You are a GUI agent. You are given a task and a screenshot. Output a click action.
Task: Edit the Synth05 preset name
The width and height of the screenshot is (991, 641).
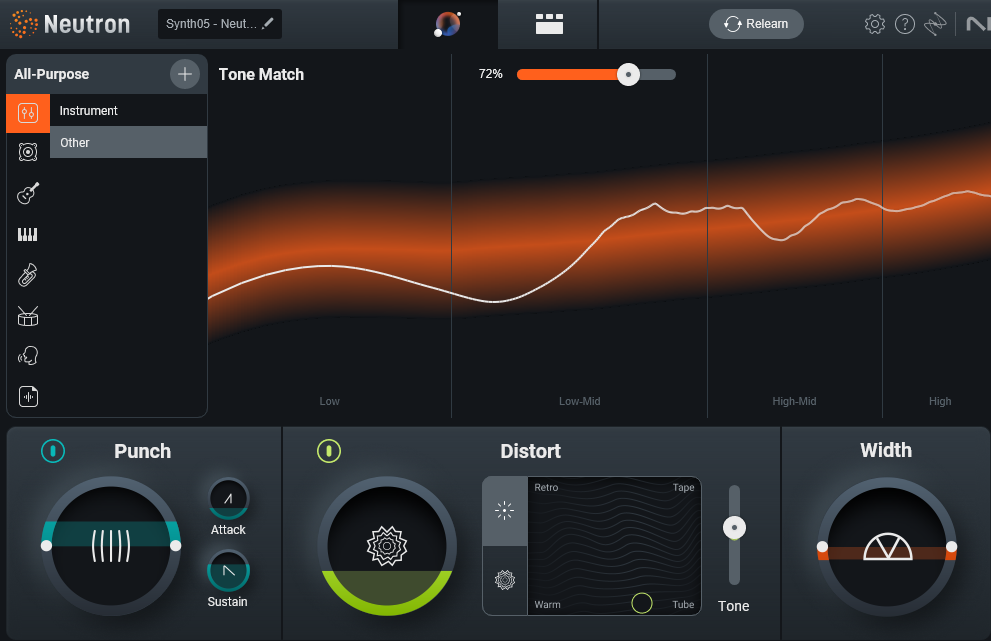220,24
